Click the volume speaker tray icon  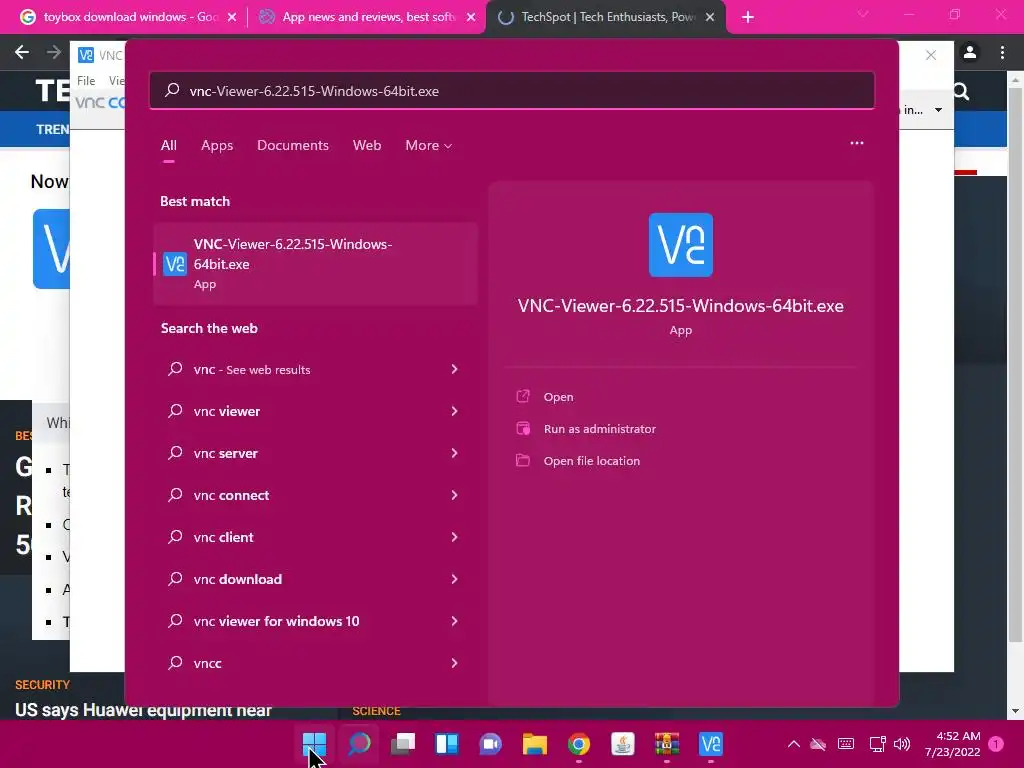(902, 744)
